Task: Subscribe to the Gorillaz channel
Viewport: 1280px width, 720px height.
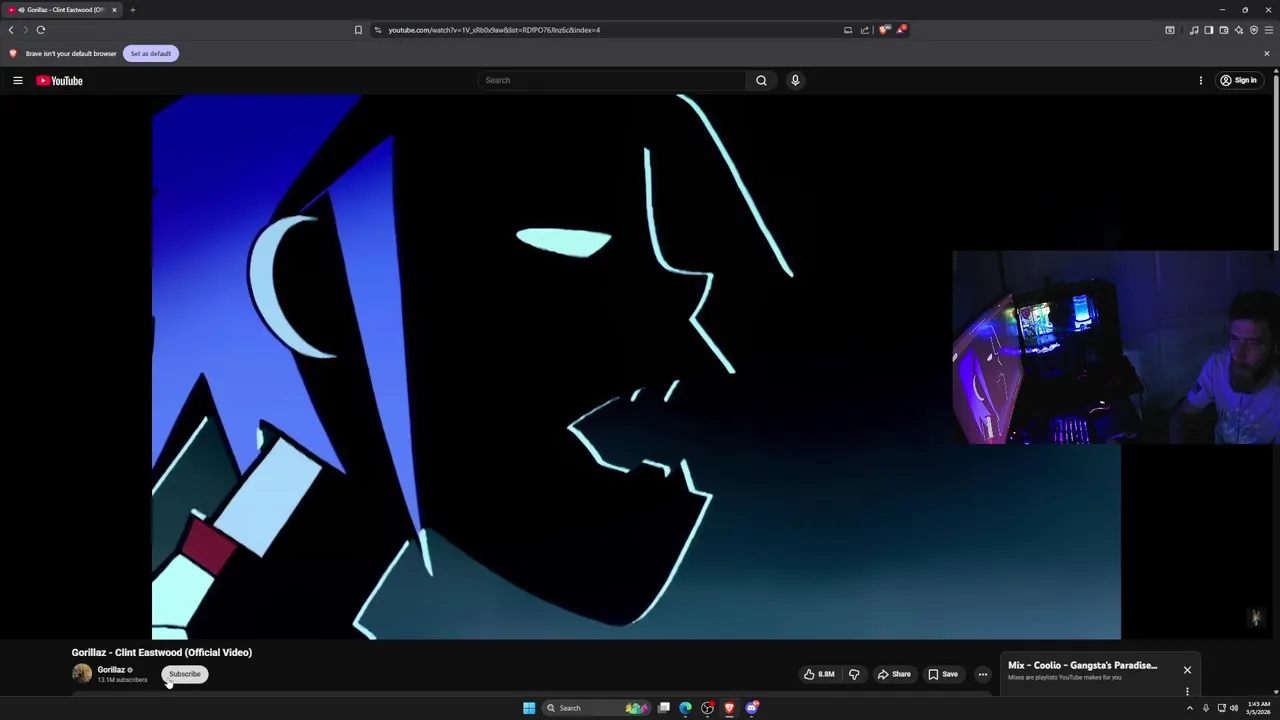Action: pyautogui.click(x=184, y=674)
